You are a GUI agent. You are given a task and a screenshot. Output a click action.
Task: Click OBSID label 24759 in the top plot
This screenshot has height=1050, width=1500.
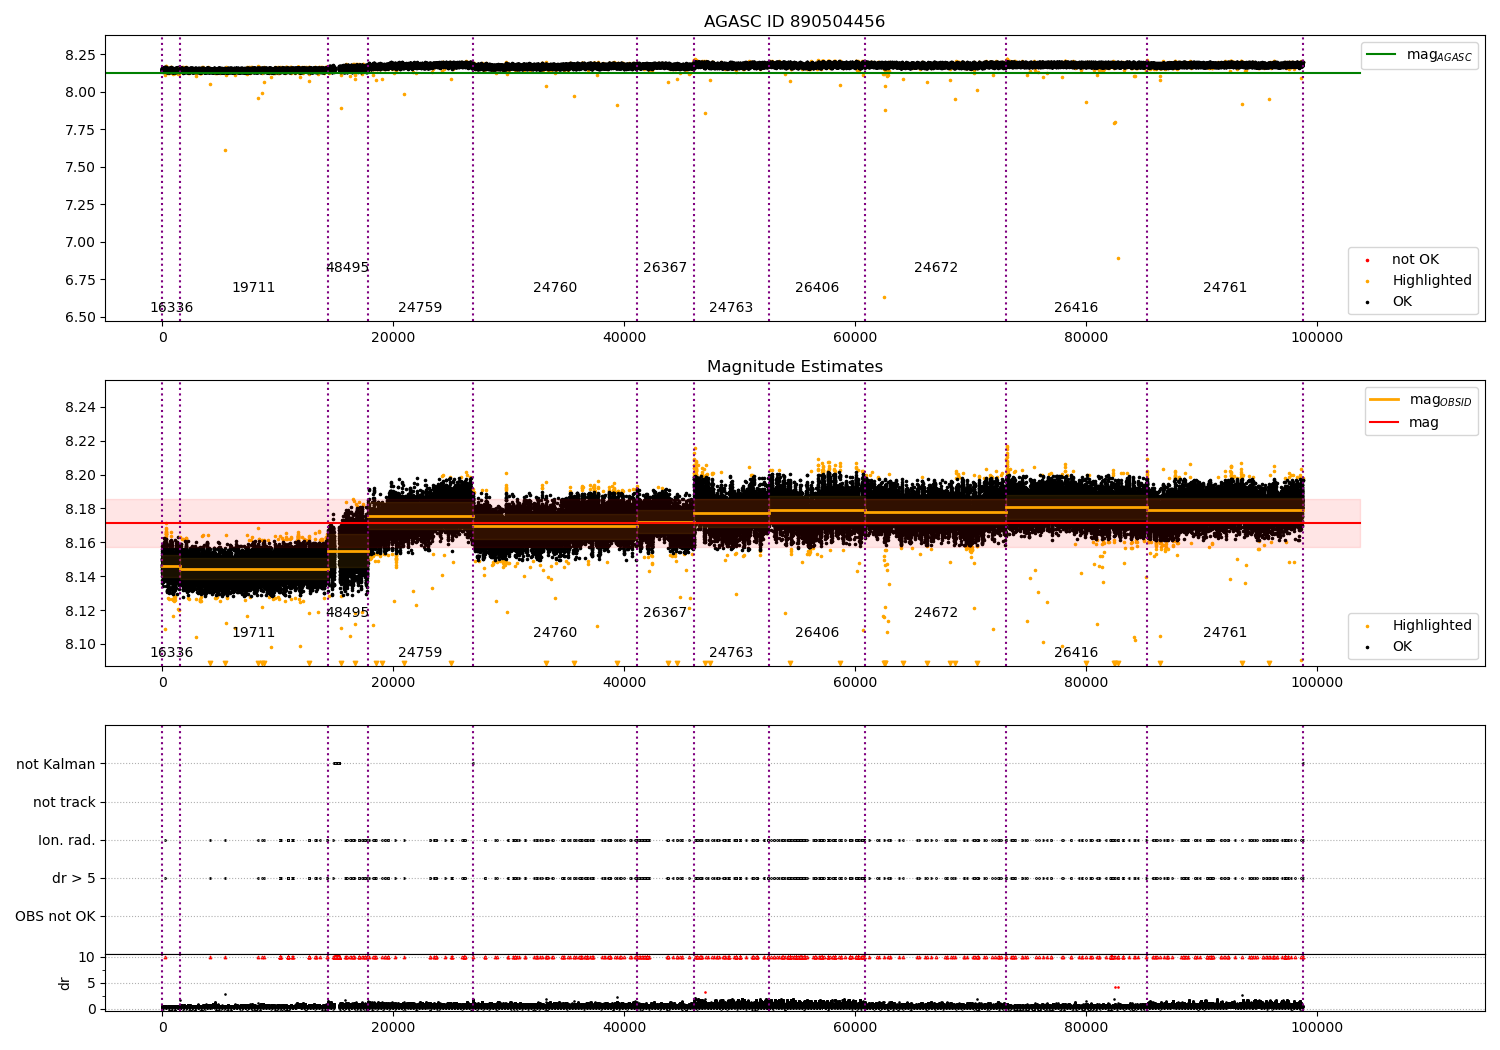point(420,308)
